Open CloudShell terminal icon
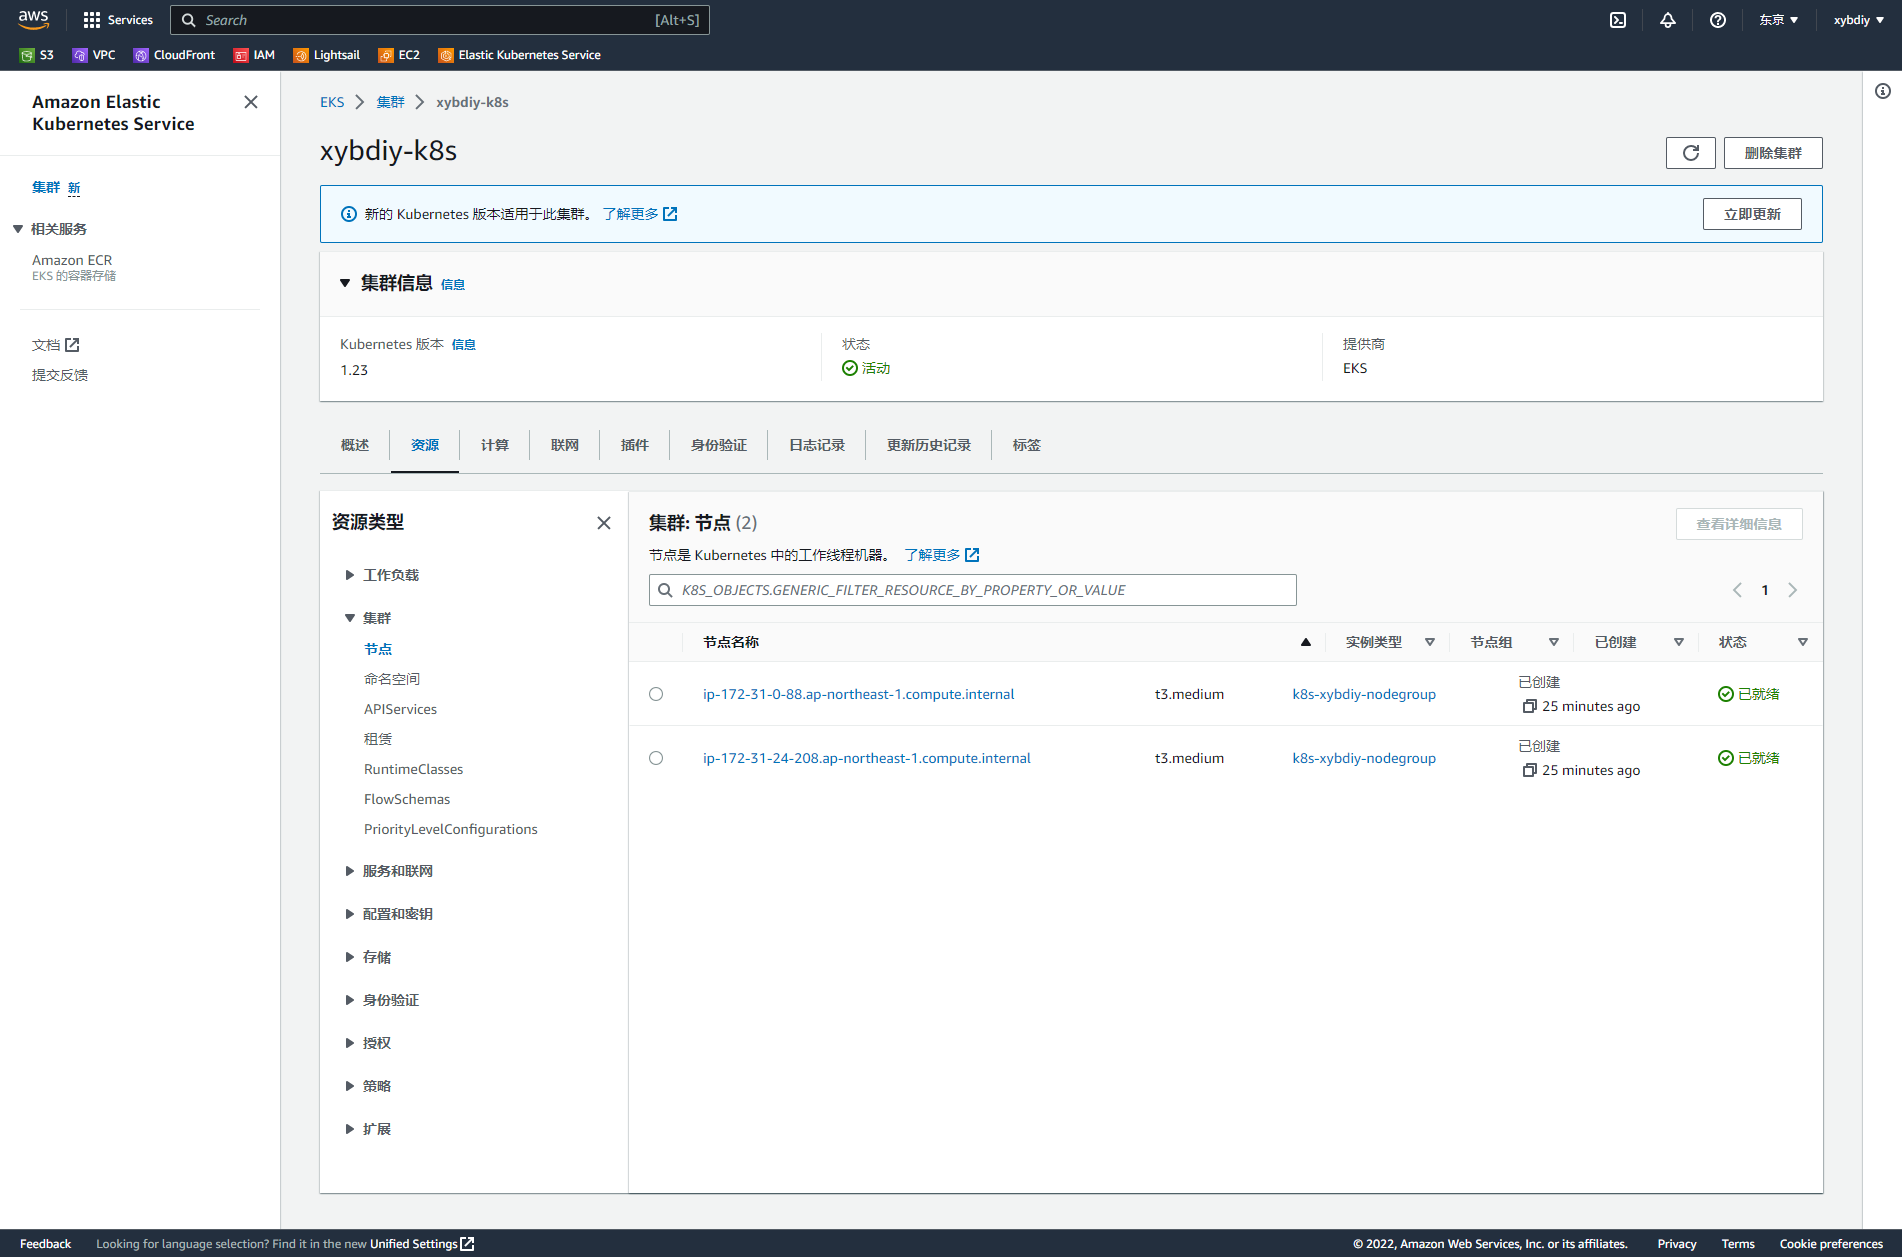 [1618, 20]
